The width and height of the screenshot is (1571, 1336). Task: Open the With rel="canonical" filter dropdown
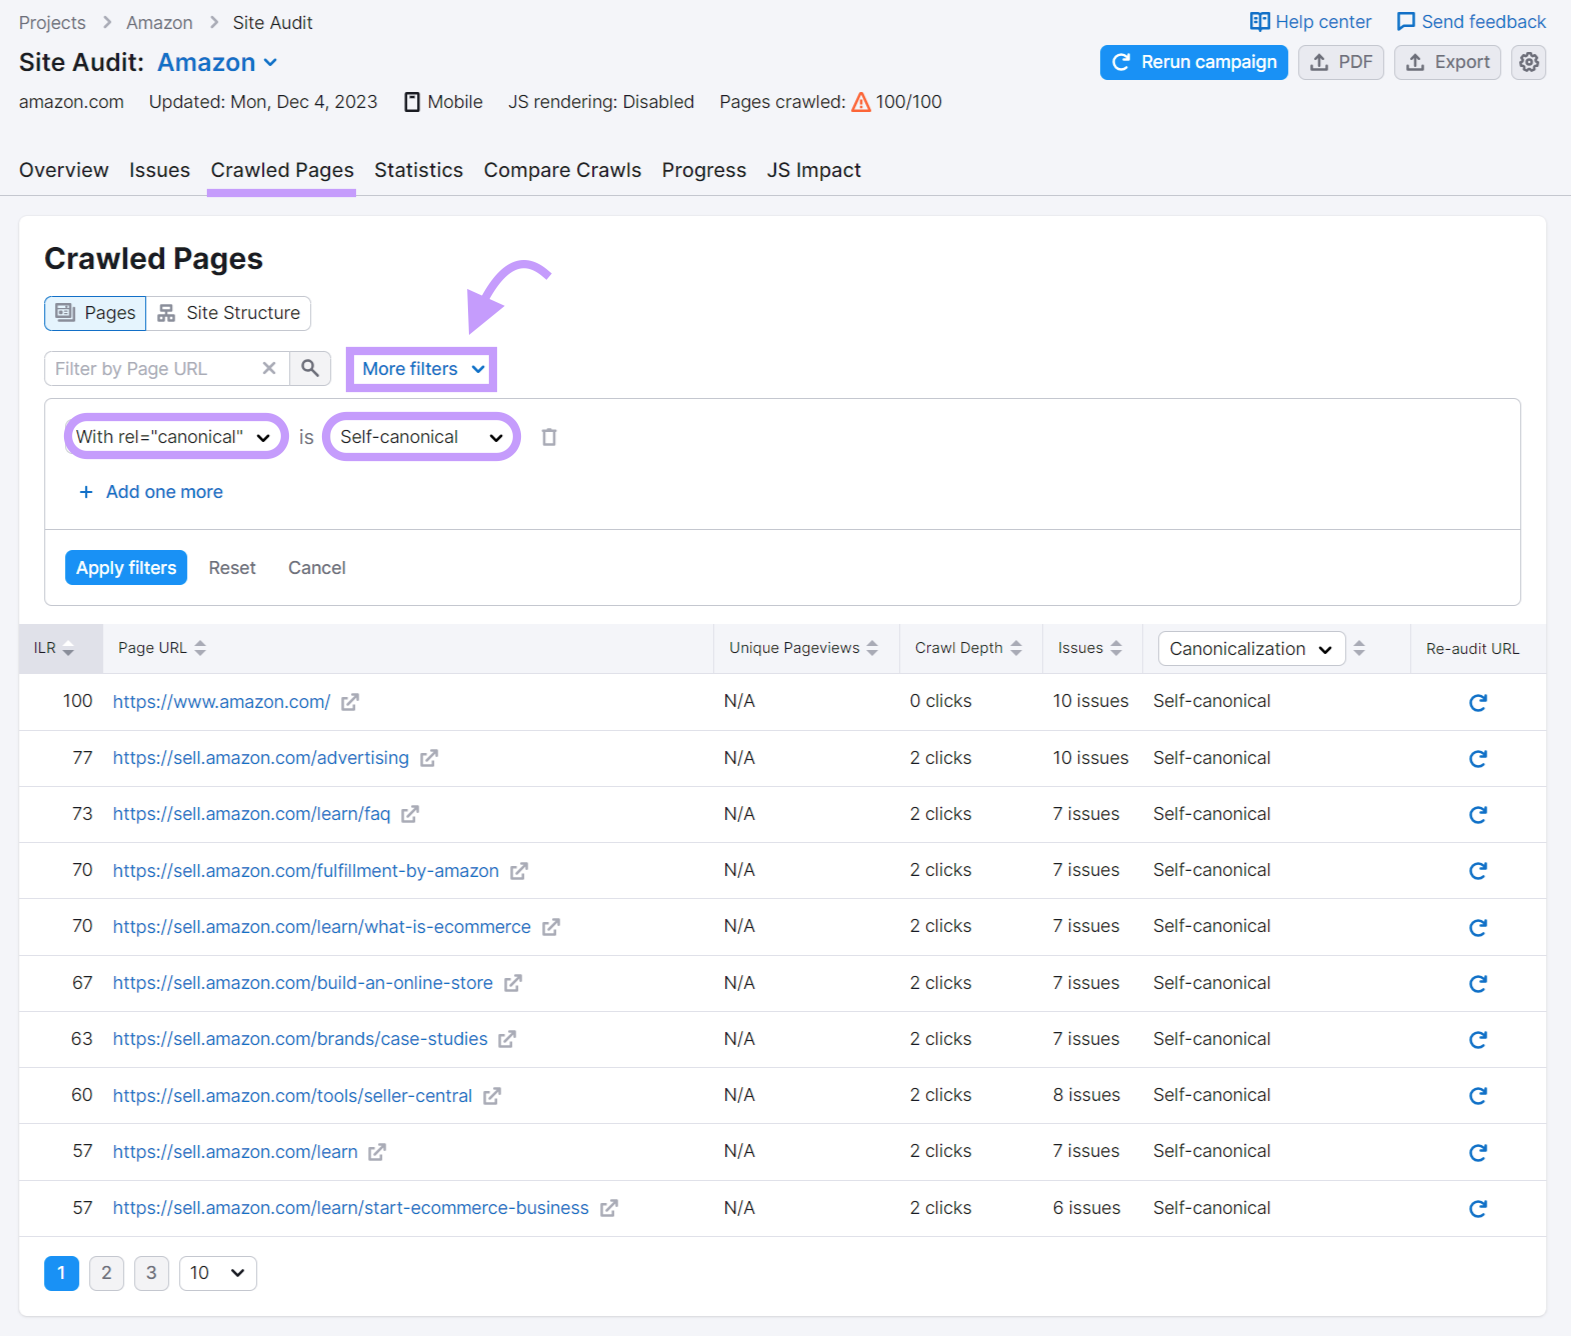(175, 437)
